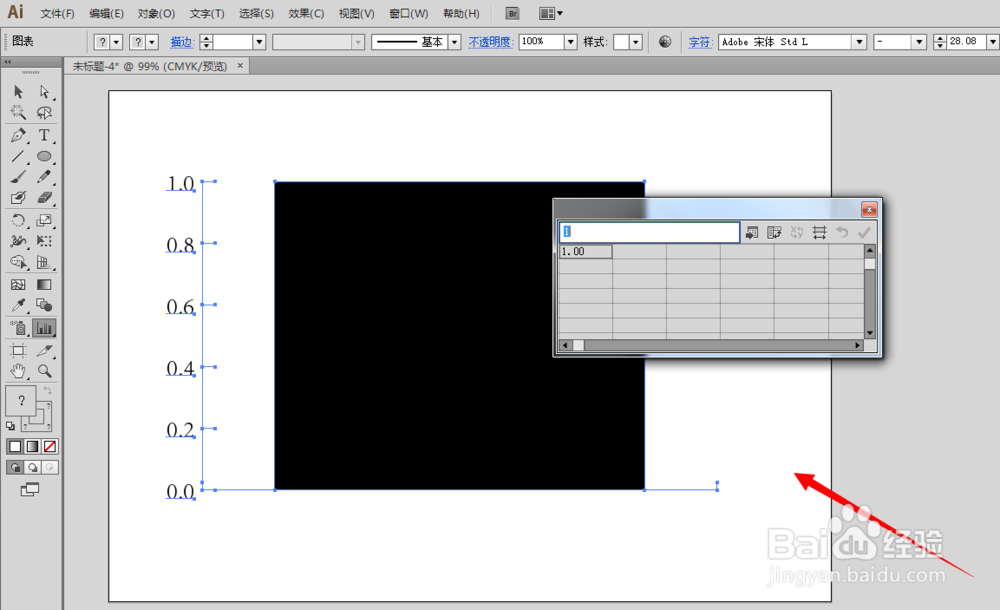1000x610 pixels.
Task: Pick the Pencil tool
Action: [x=44, y=177]
